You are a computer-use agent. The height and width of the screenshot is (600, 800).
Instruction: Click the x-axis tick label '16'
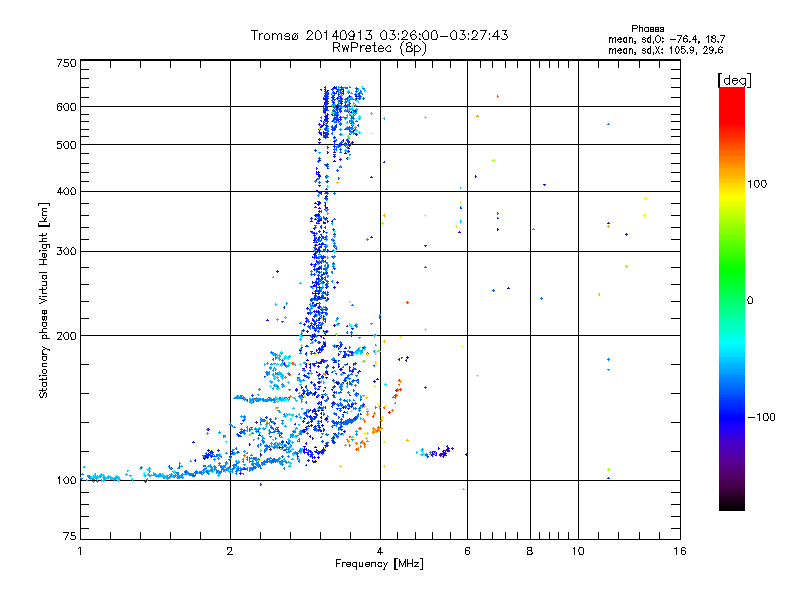680,551
